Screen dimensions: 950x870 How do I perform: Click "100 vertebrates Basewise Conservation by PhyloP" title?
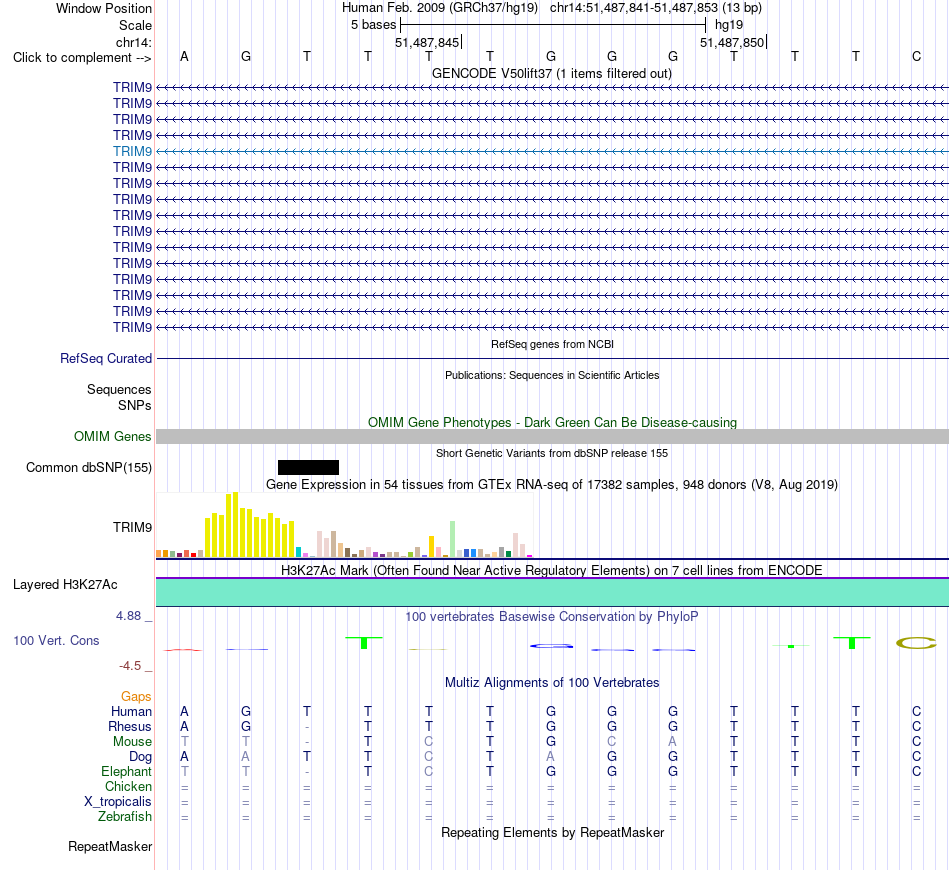(x=551, y=617)
